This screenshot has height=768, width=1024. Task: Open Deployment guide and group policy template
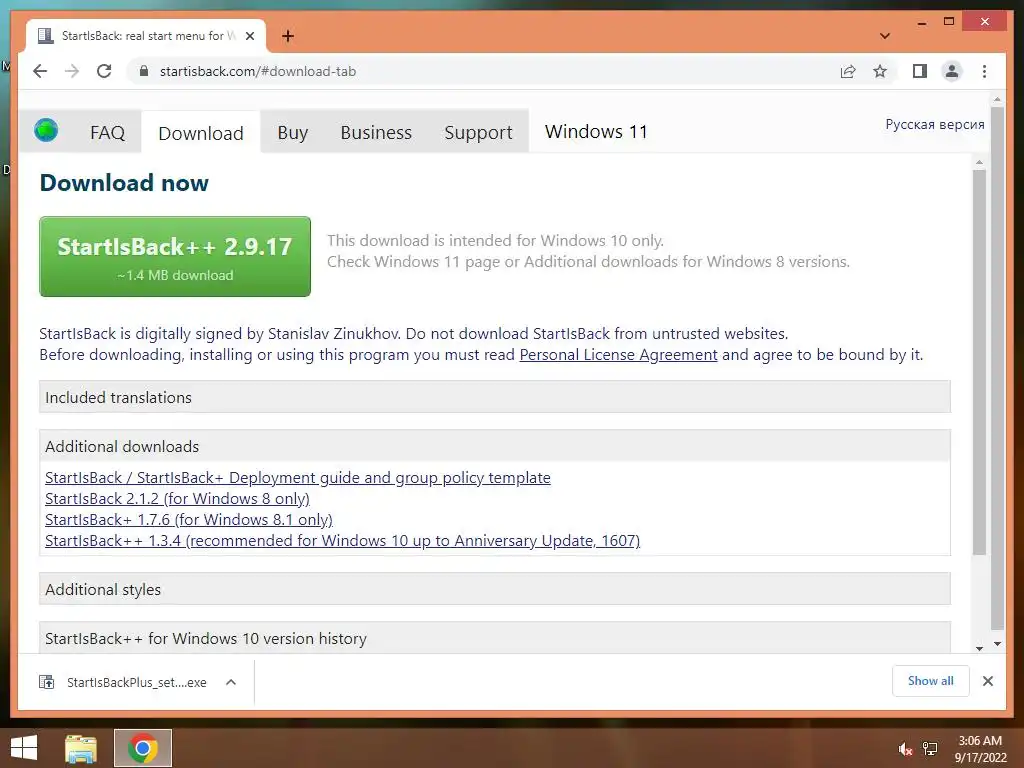(x=298, y=477)
